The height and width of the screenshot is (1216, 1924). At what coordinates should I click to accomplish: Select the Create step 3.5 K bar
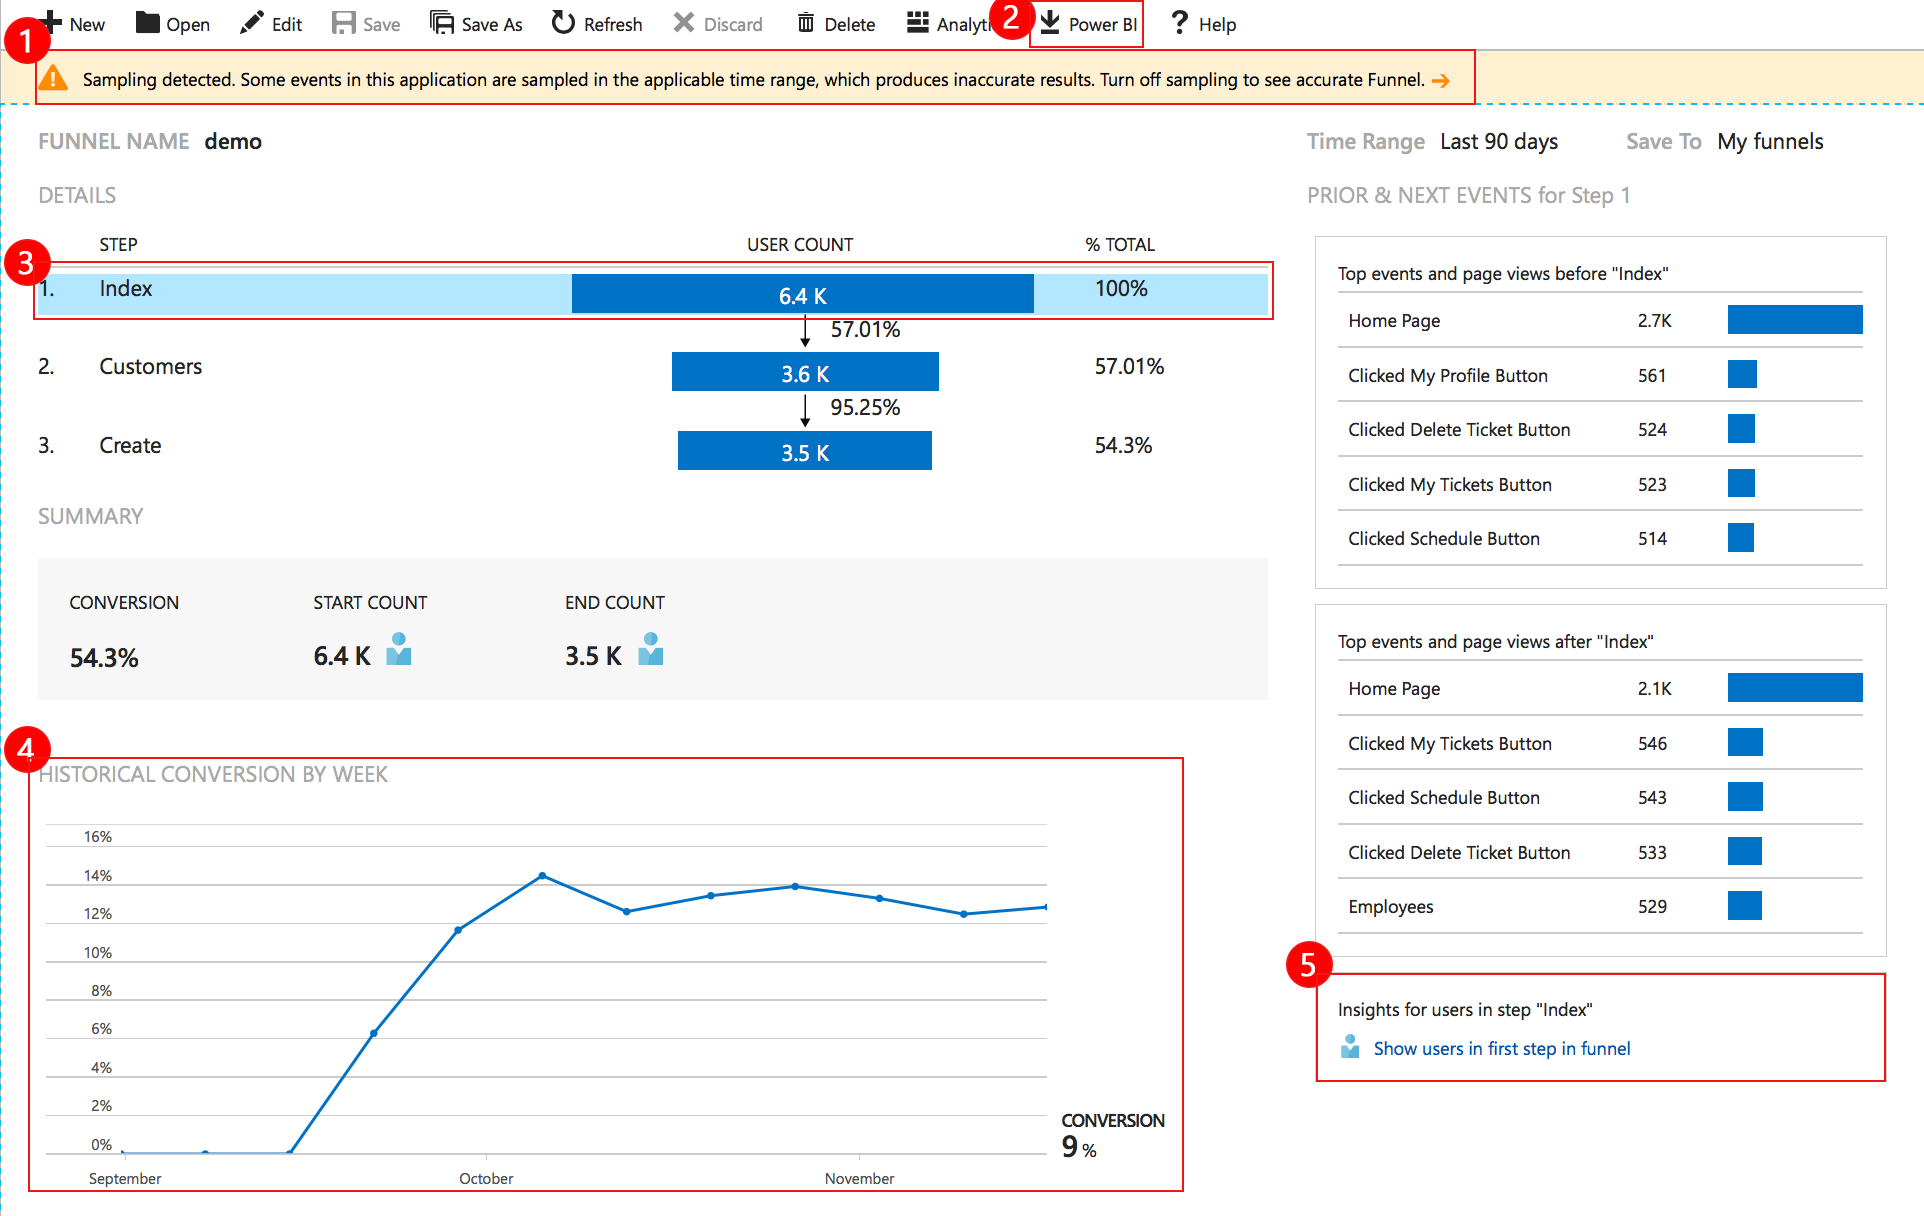coord(804,452)
